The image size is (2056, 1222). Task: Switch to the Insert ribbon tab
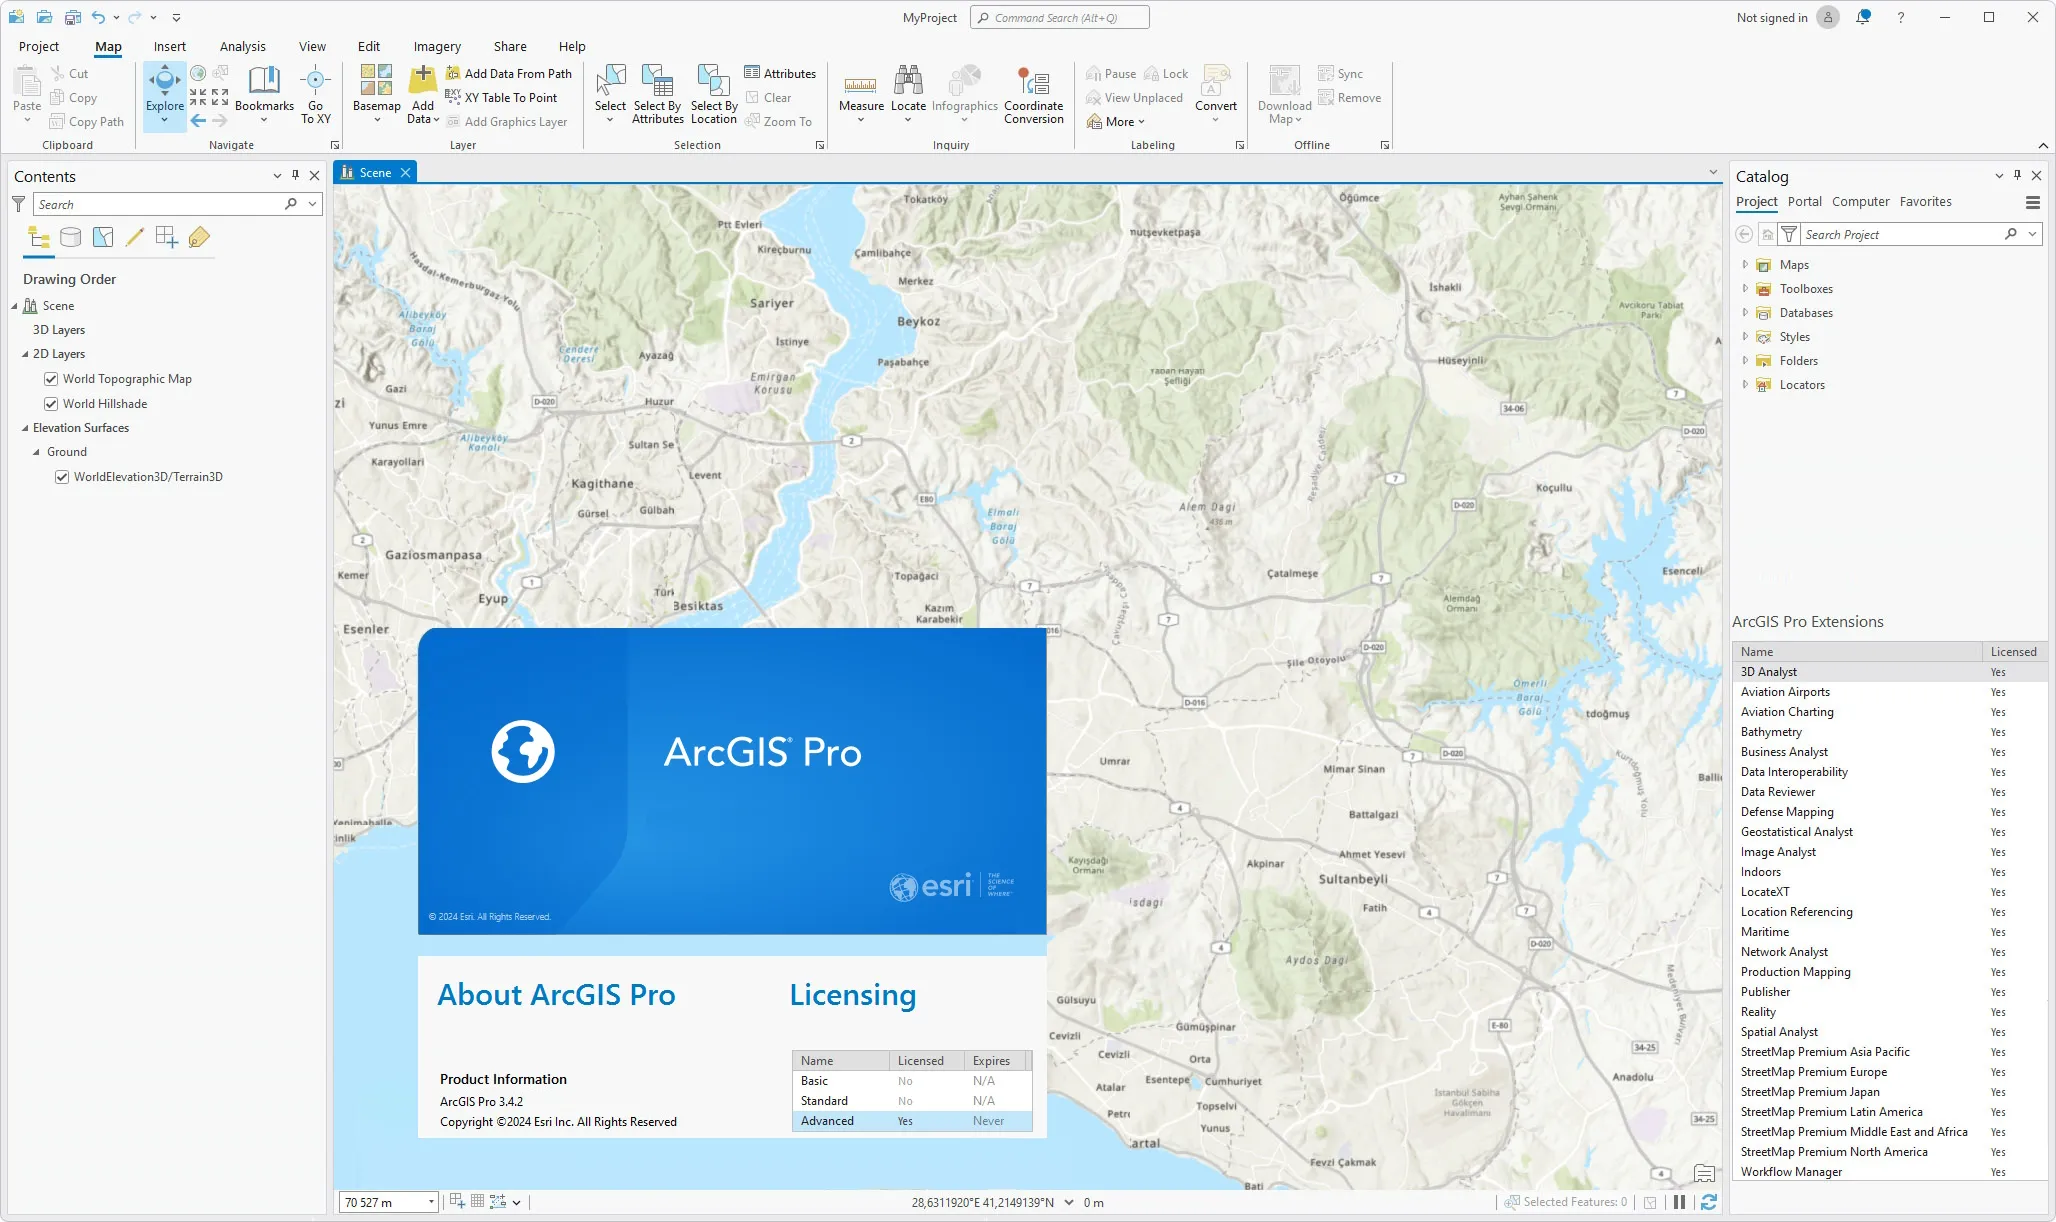click(x=169, y=46)
